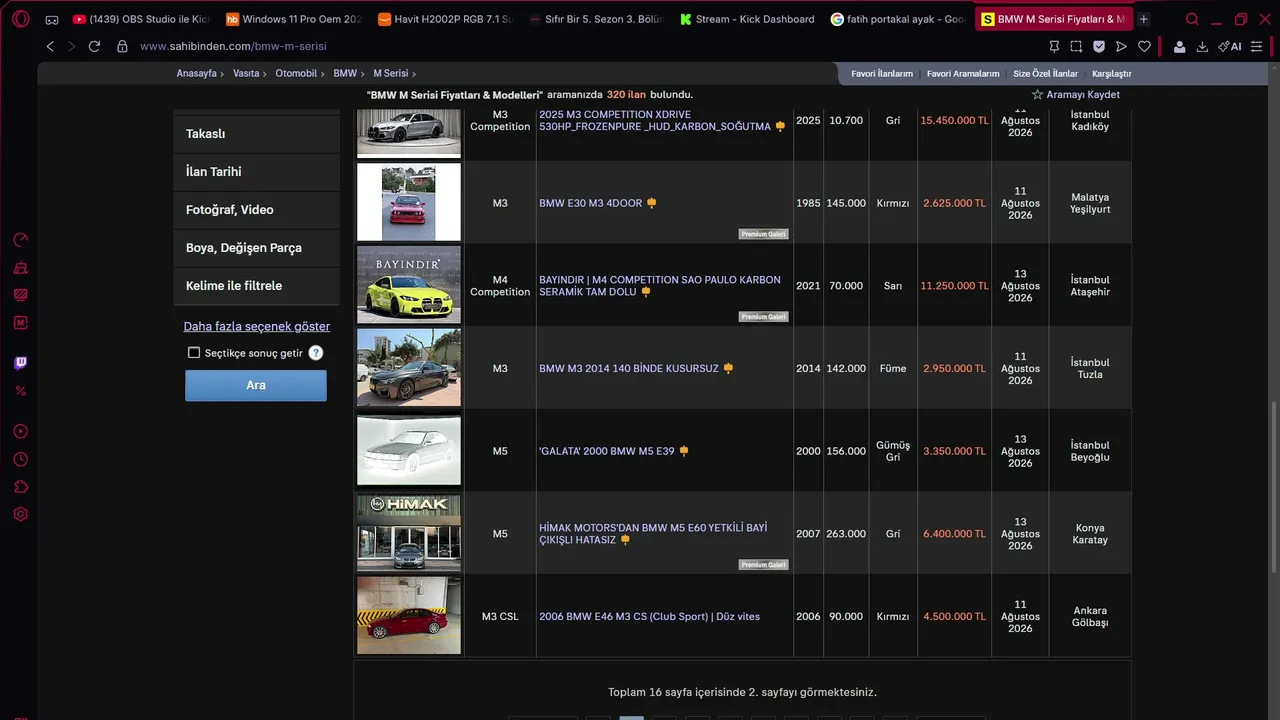Enable the Seçtikçe sonuç getir checkbox
This screenshot has width=1280, height=720.
194,353
